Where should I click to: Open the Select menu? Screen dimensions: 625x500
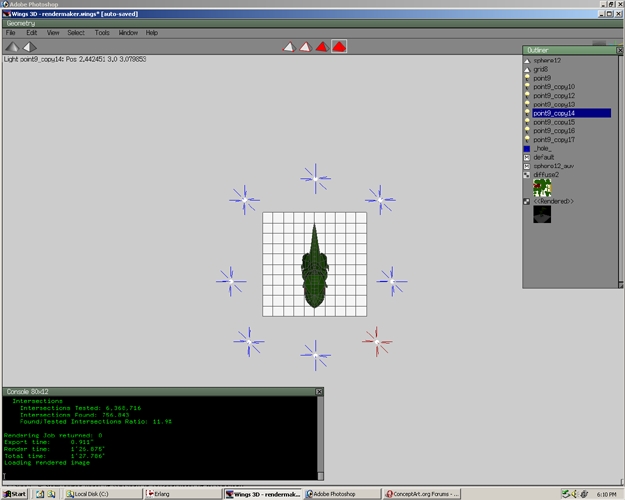click(76, 33)
